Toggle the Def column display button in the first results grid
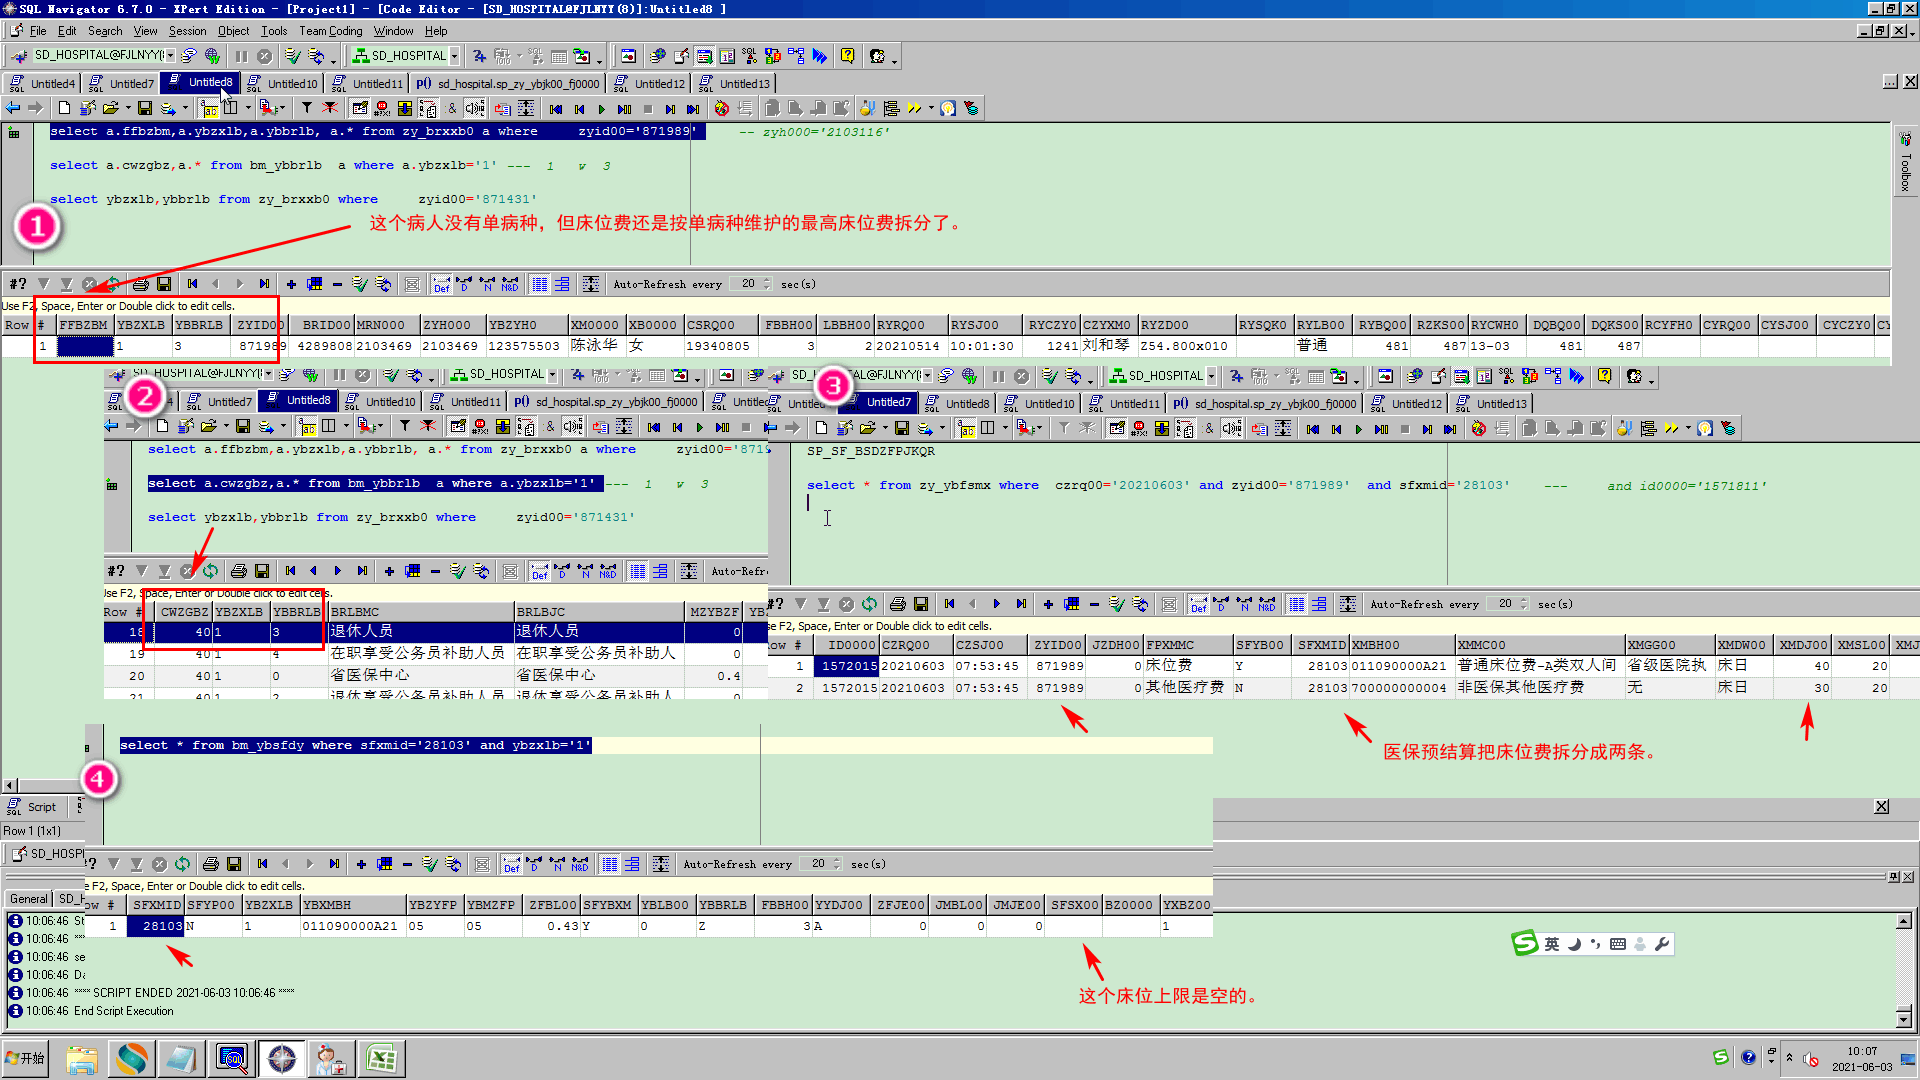This screenshot has width=1920, height=1080. [441, 284]
